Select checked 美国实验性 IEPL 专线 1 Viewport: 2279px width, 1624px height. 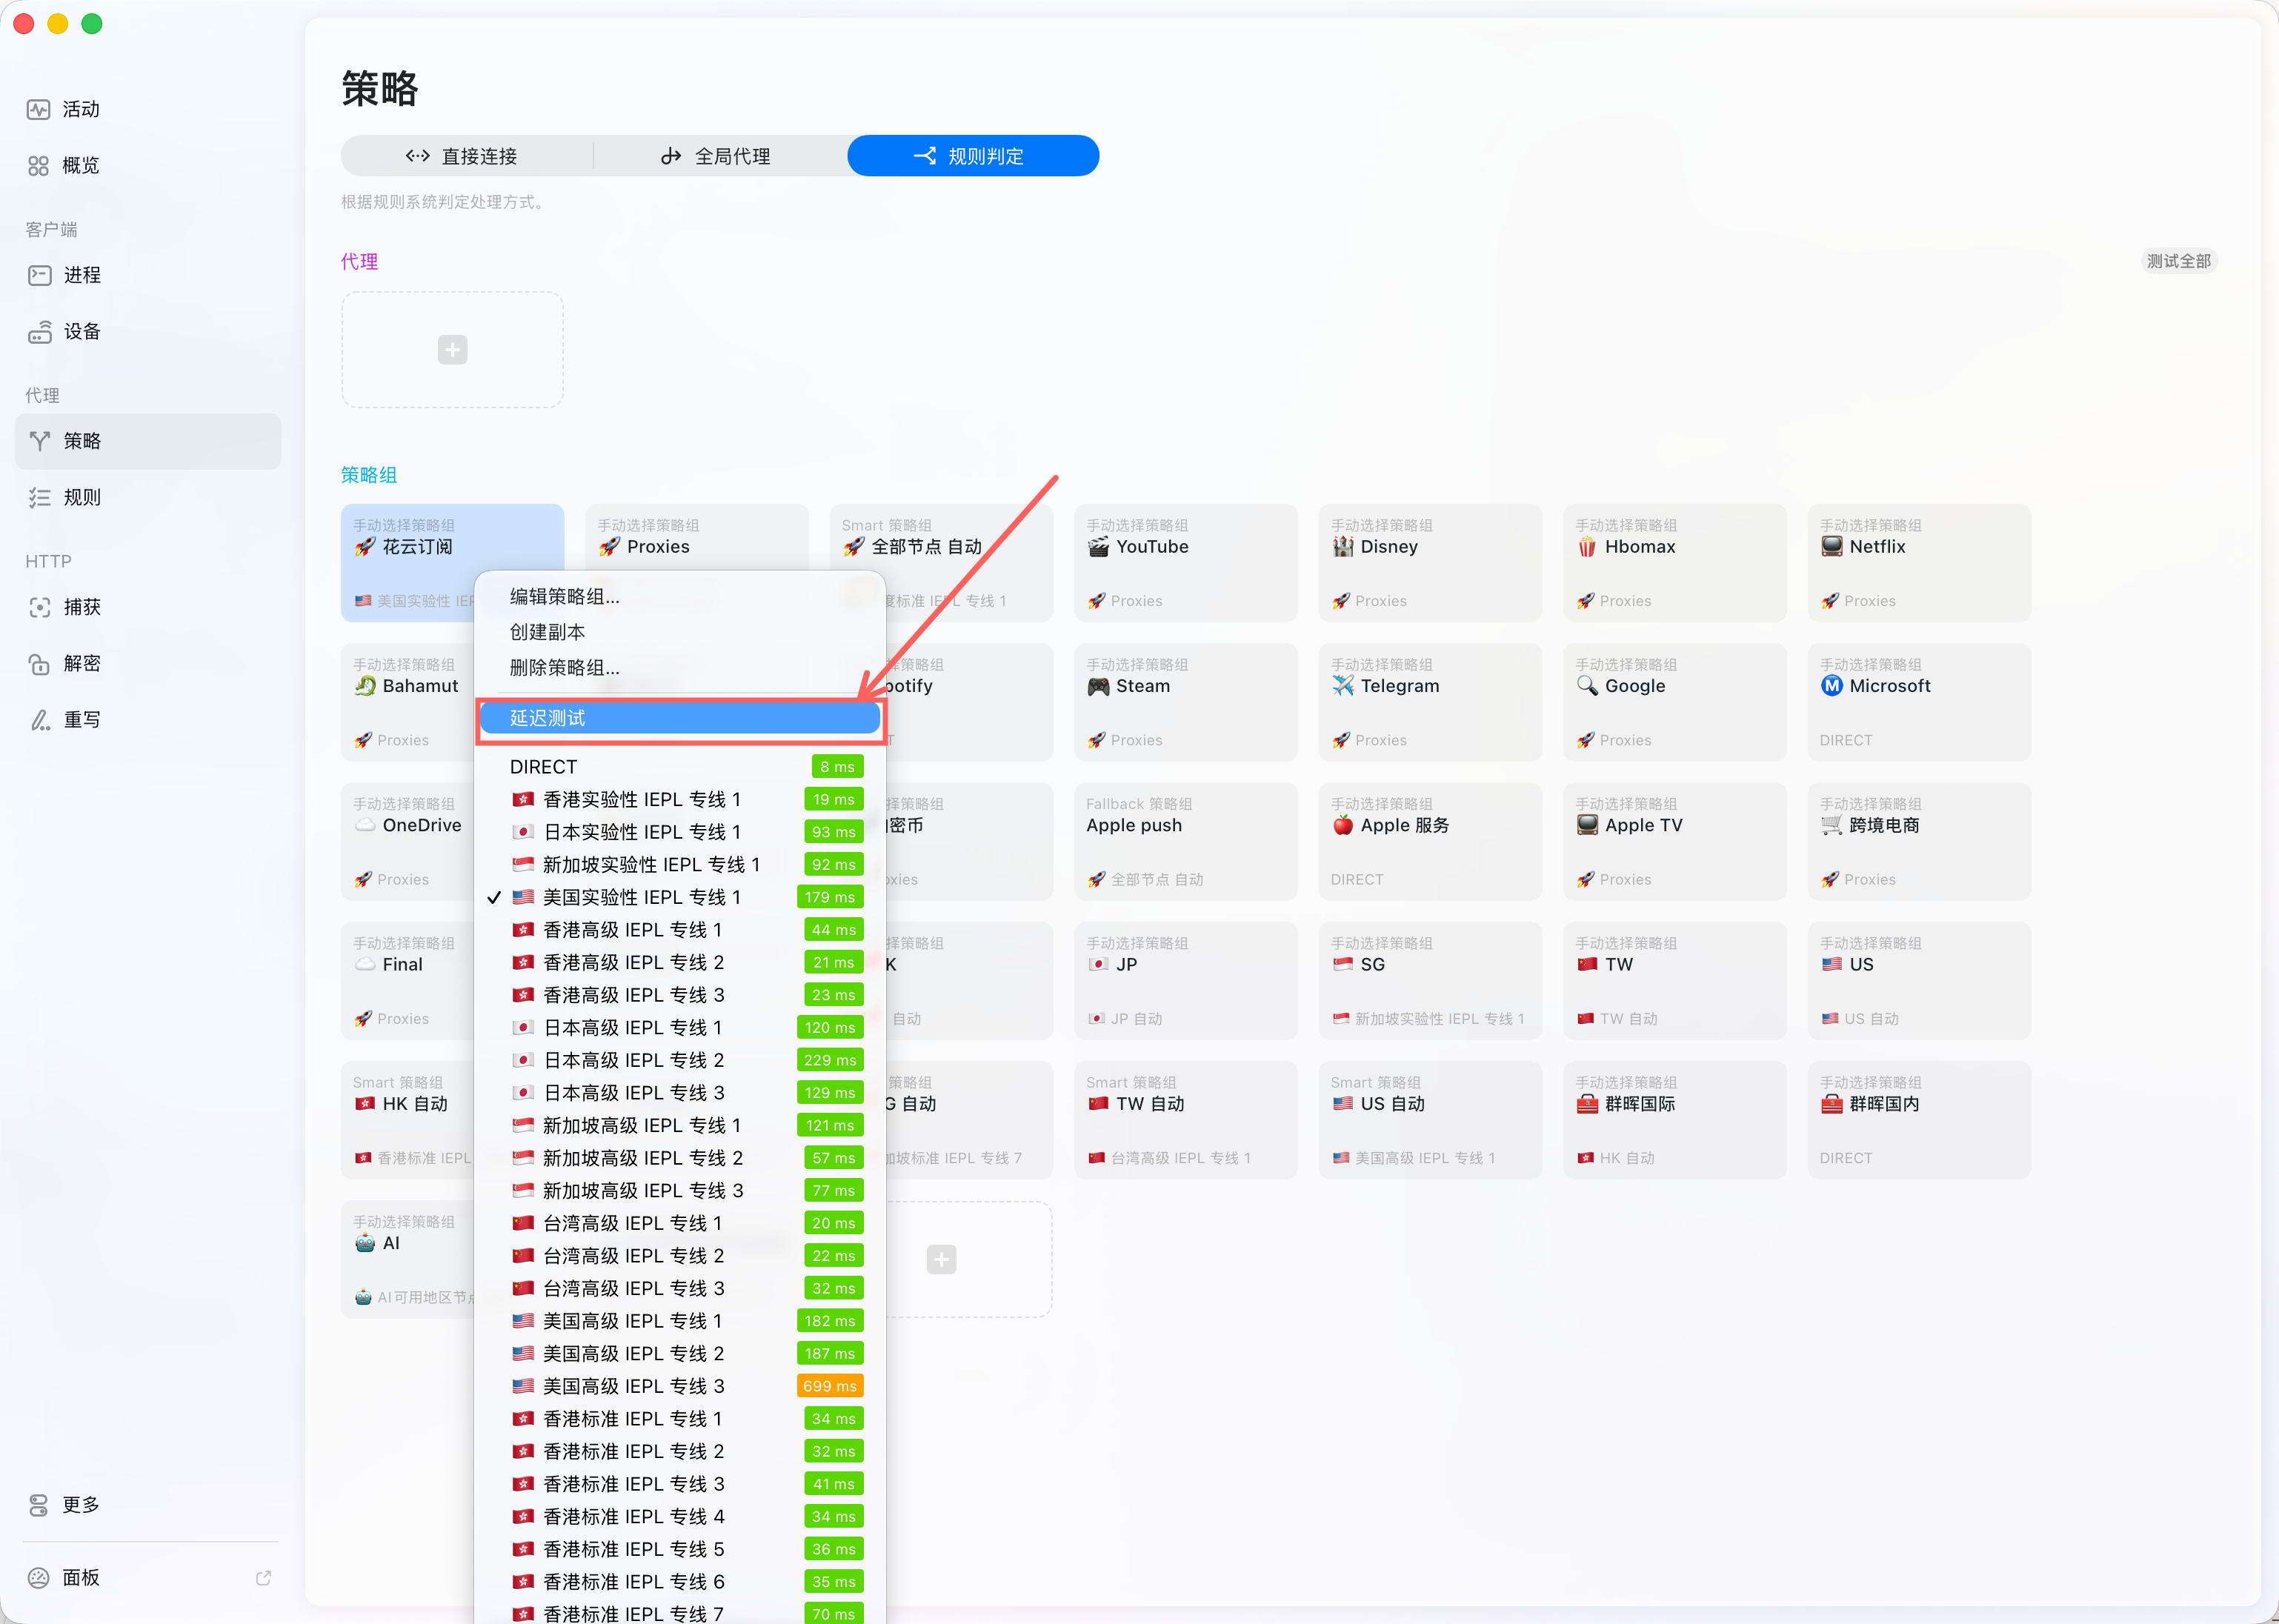click(x=680, y=897)
